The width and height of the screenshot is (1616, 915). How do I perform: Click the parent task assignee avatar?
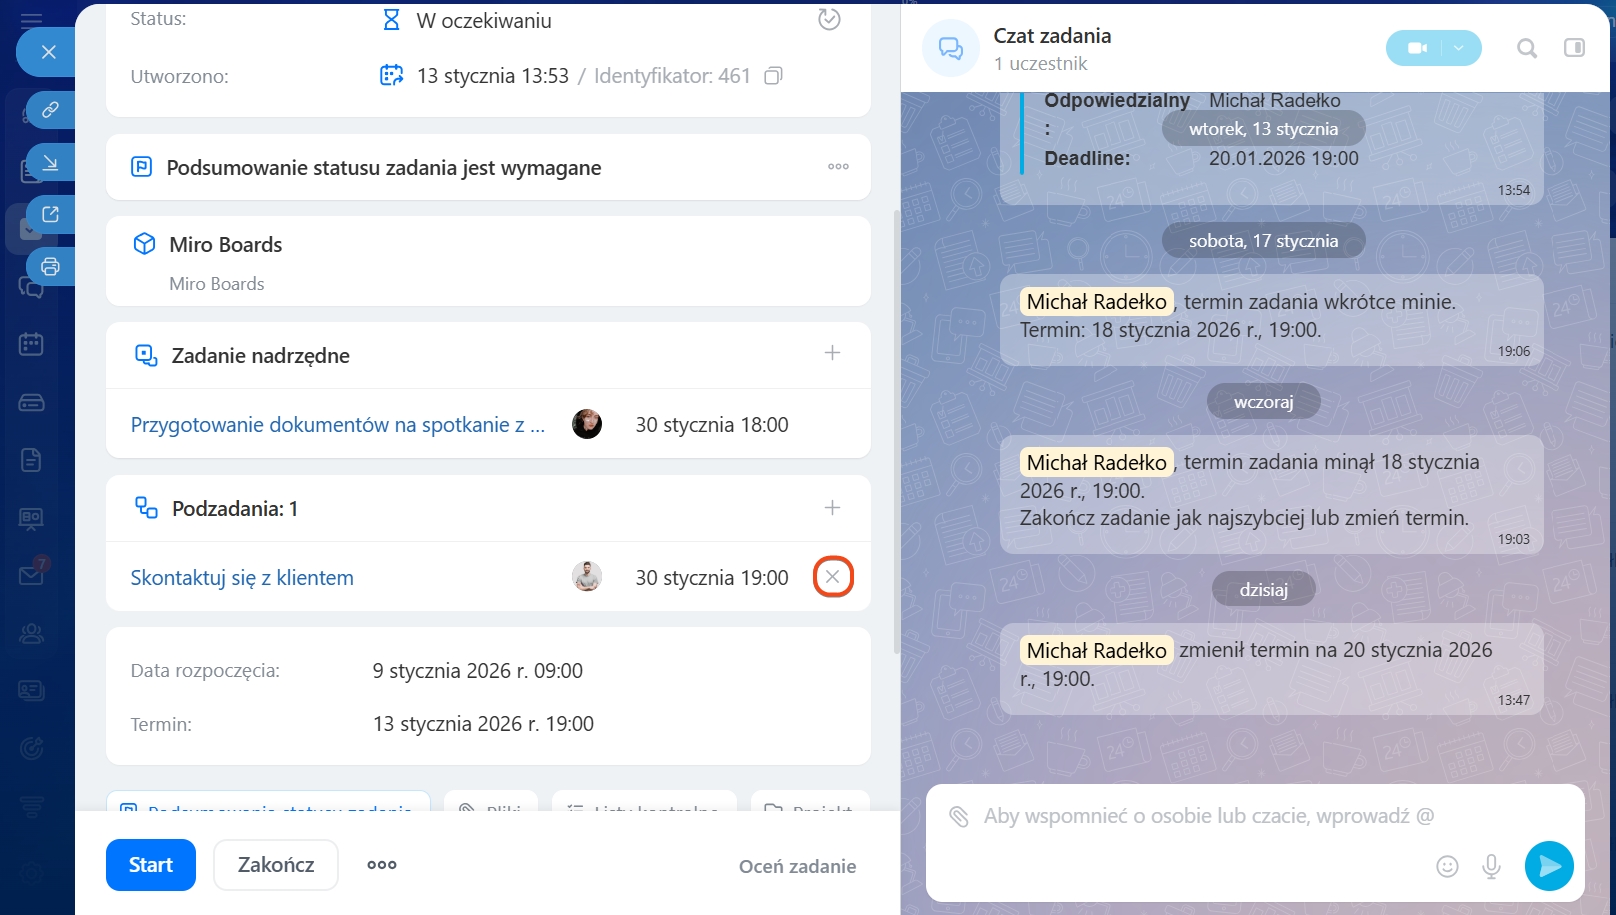click(x=587, y=424)
